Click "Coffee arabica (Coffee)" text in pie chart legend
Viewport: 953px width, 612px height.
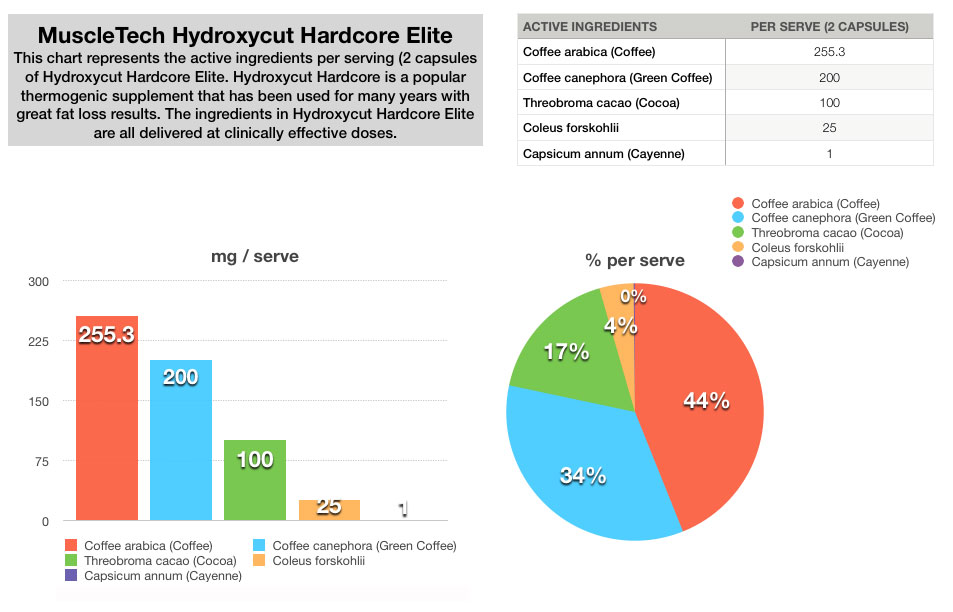[816, 204]
